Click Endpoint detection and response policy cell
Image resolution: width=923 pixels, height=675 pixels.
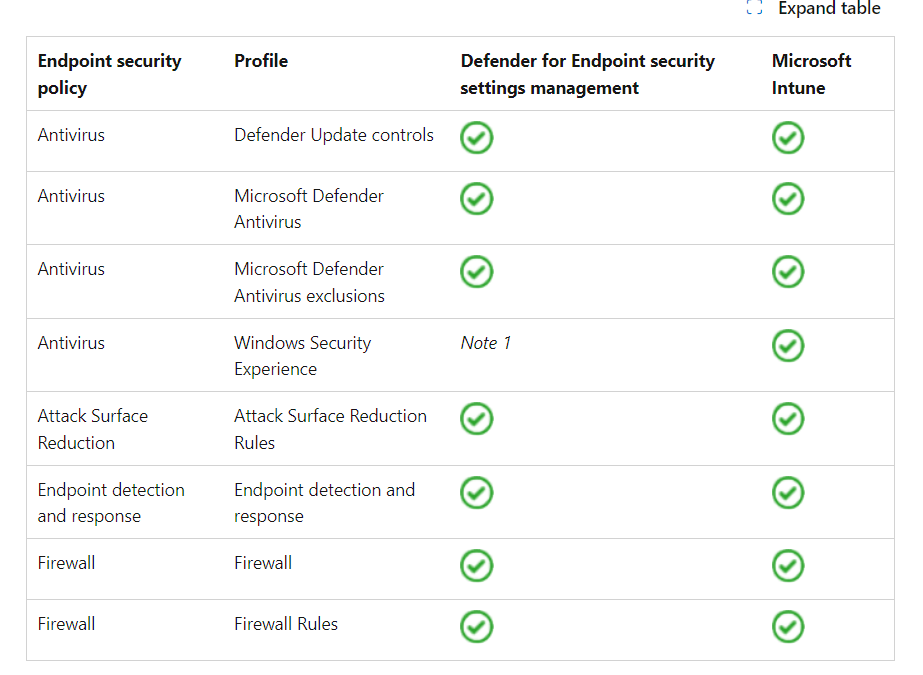111,503
